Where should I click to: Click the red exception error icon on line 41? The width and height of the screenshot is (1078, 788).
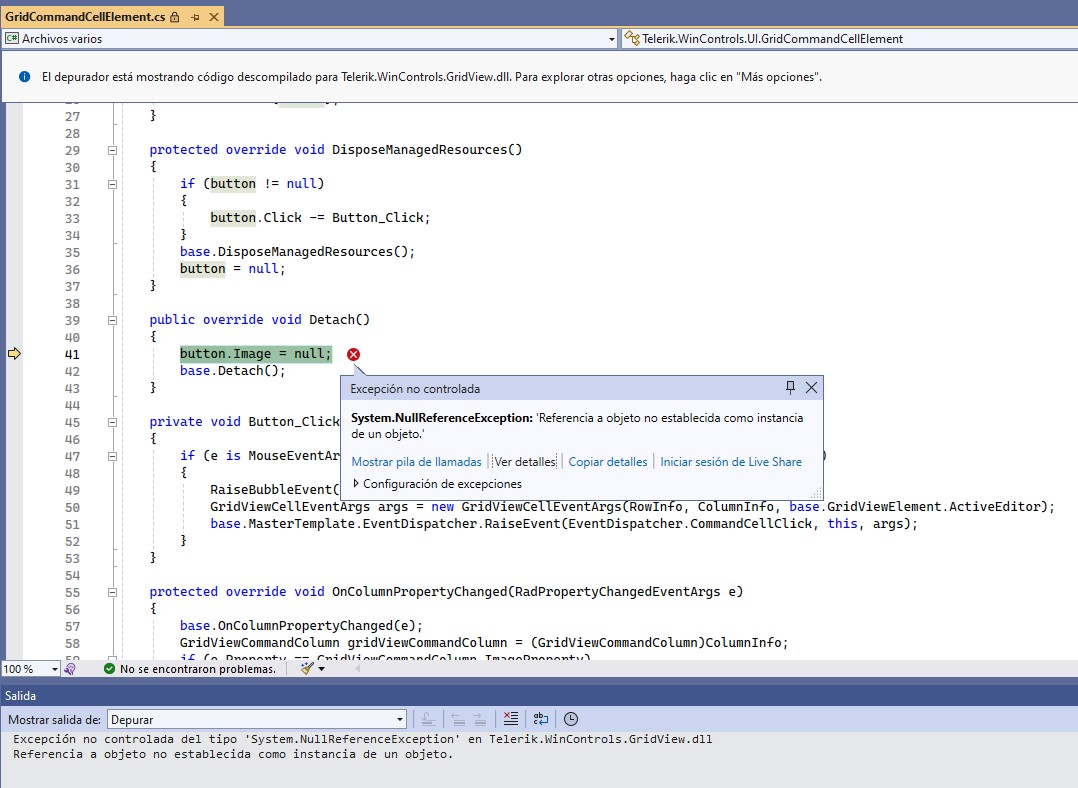[354, 354]
